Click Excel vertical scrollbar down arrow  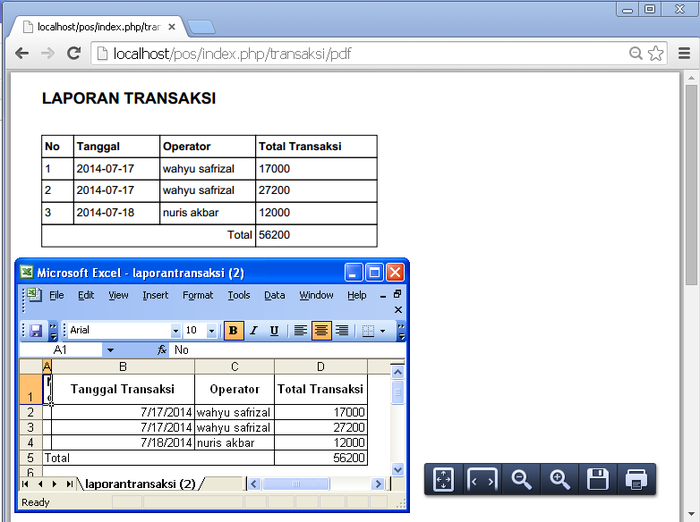pos(398,469)
